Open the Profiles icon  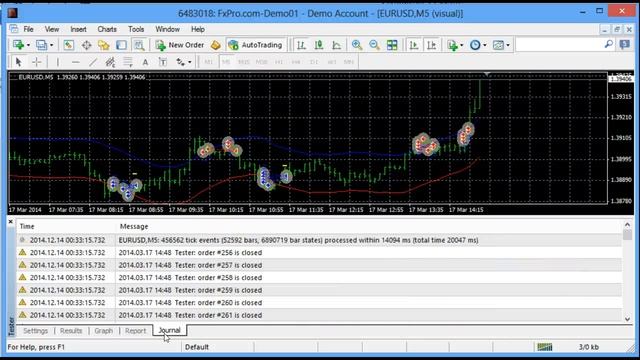click(41, 45)
